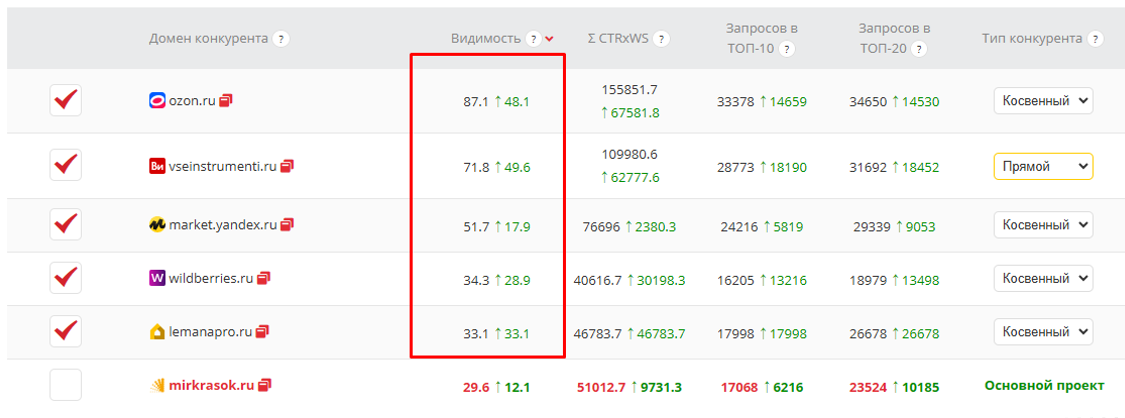Uncheck the wildberries.ru row checkbox
Image resolution: width=1125 pixels, height=418 pixels.
[x=65, y=277]
